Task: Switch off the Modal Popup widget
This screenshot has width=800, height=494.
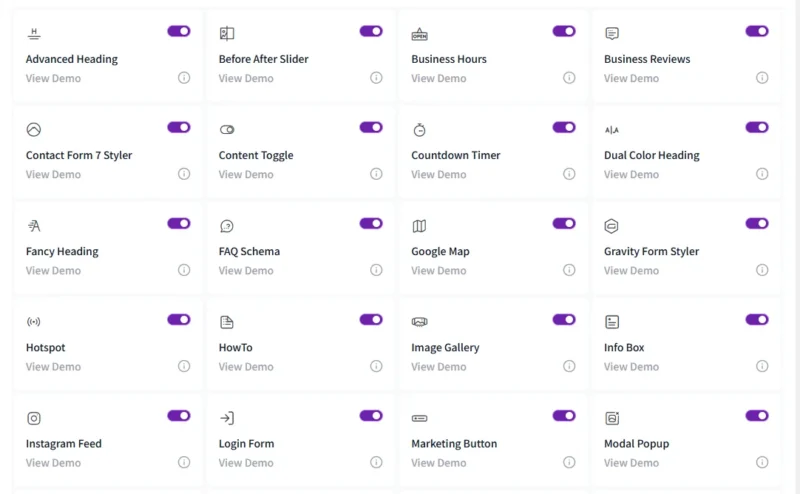Action: (757, 415)
